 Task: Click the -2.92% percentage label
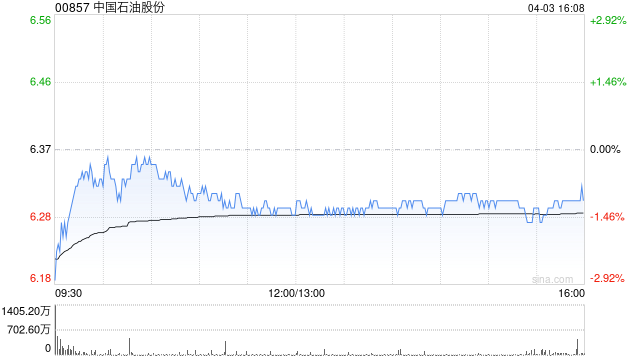point(607,278)
